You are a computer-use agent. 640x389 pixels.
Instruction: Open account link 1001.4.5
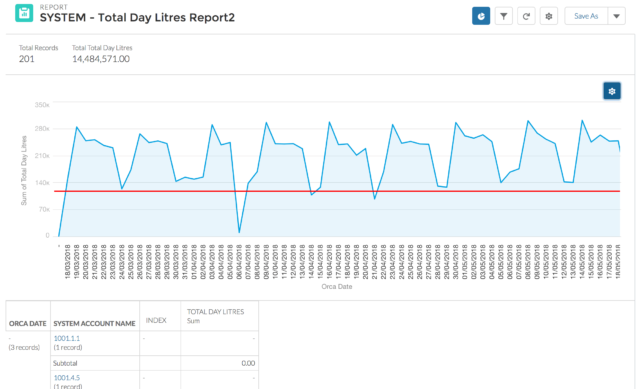pos(67,378)
